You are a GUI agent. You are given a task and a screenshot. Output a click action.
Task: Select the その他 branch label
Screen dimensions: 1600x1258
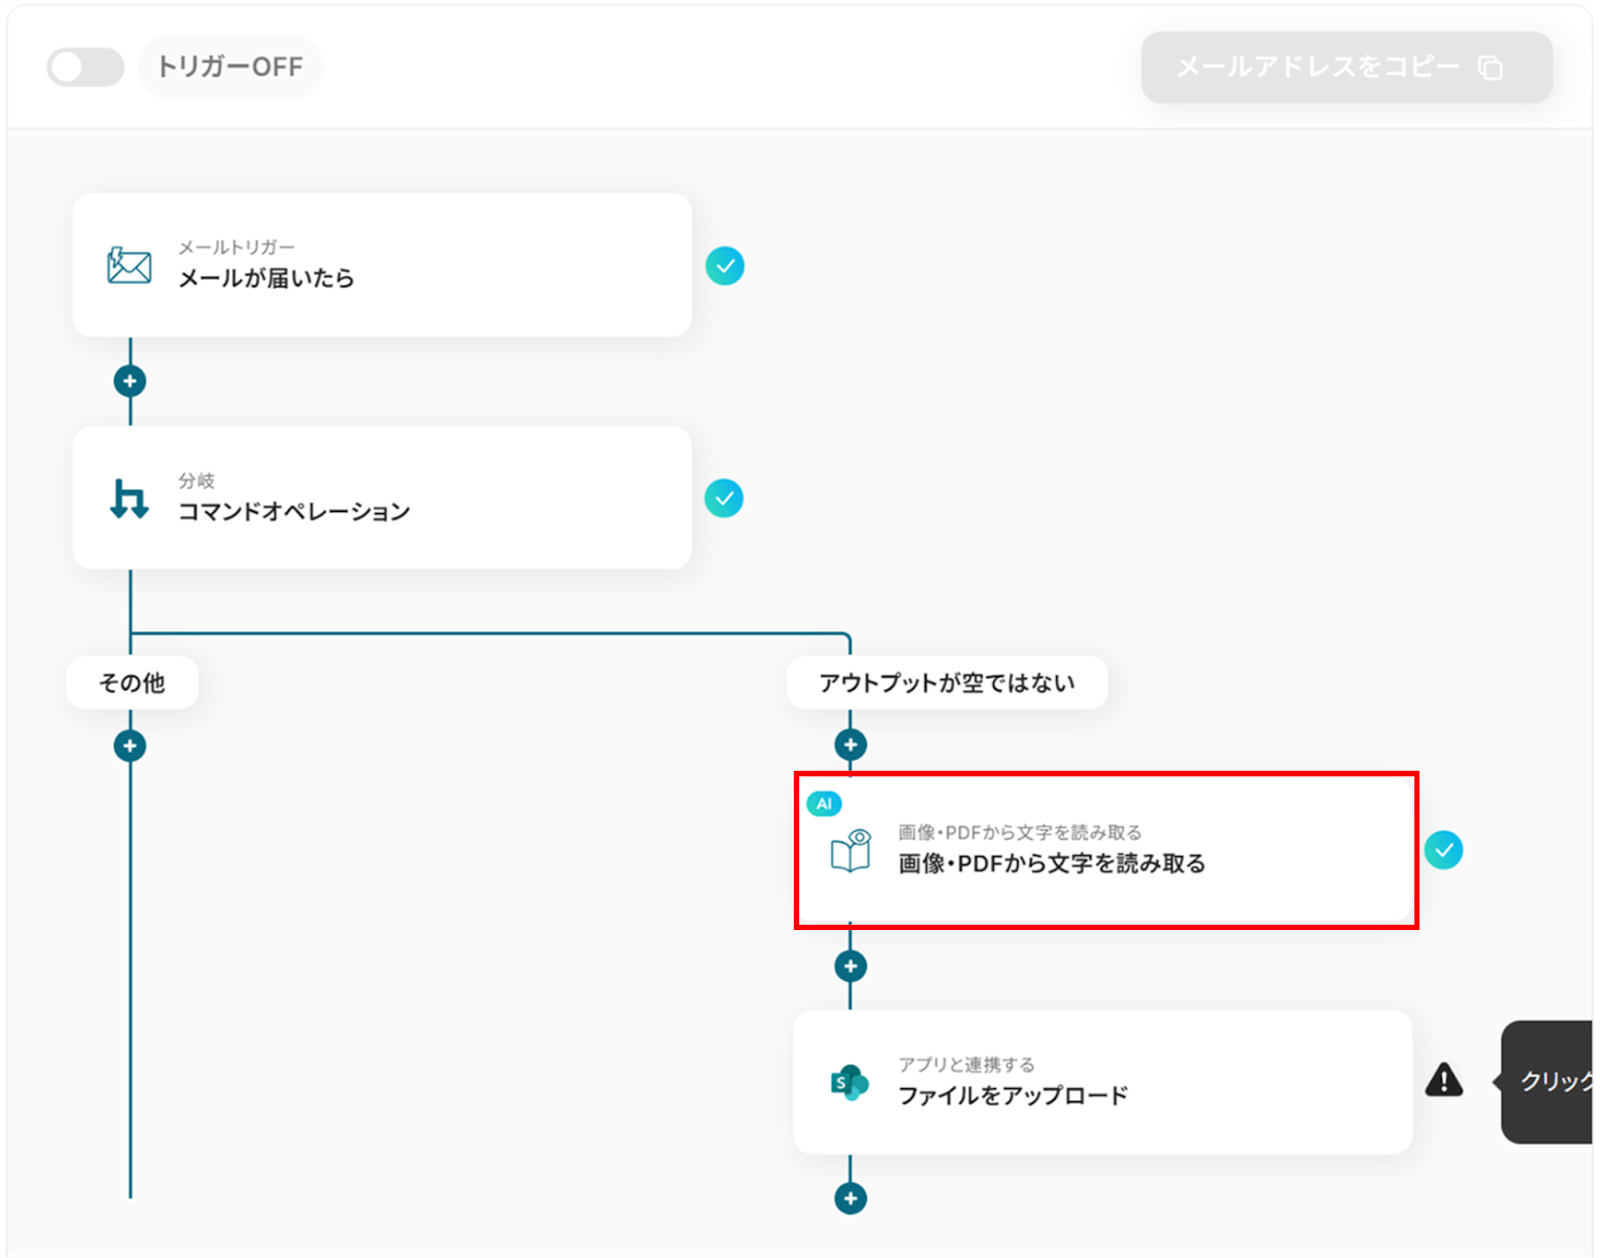coord(132,683)
